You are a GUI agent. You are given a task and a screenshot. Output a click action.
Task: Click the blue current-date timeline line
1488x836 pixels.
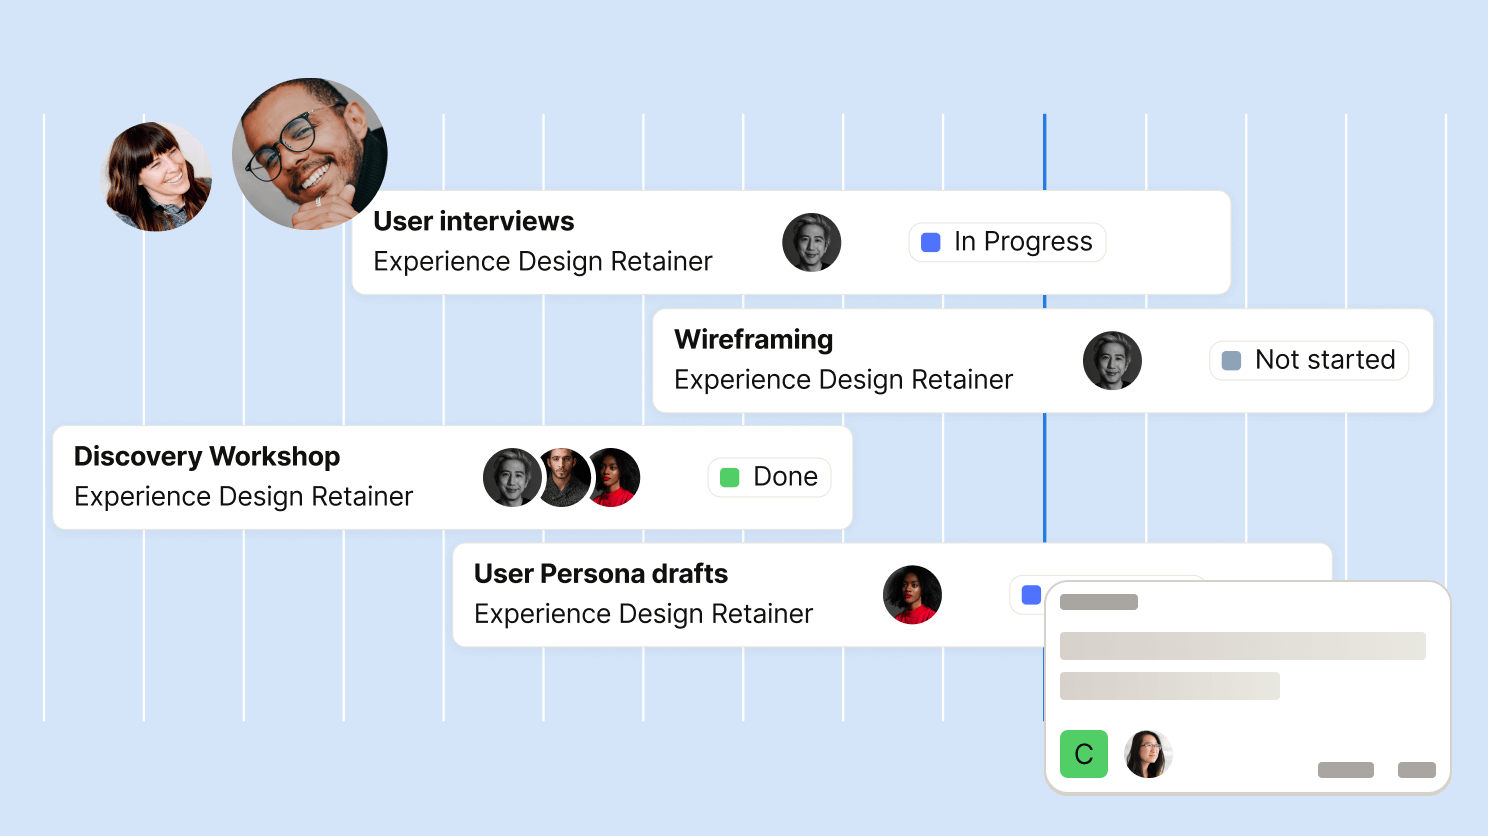[x=1044, y=152]
